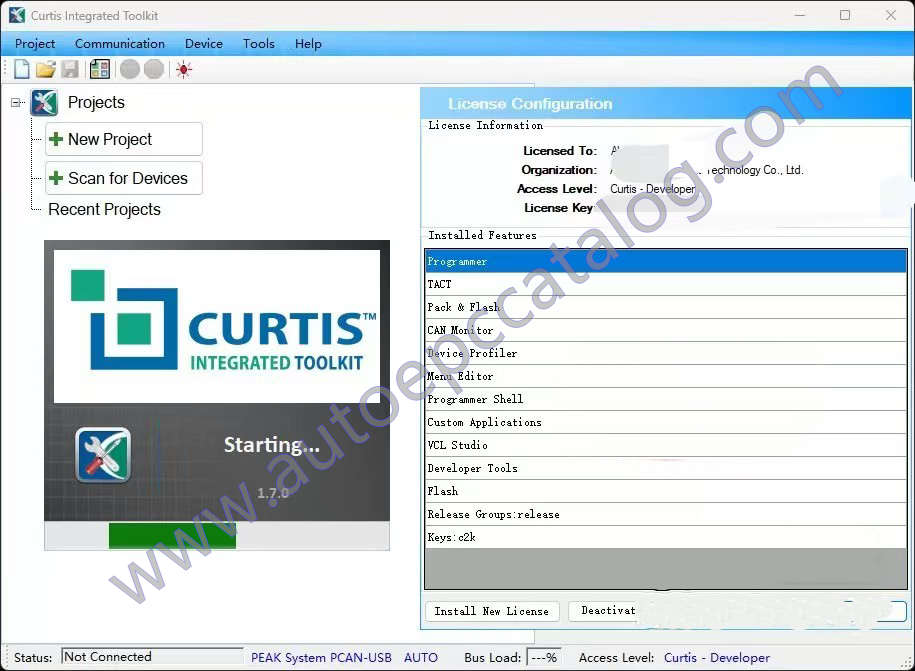
Task: Open the AUTO baud rate selector
Action: 421,657
